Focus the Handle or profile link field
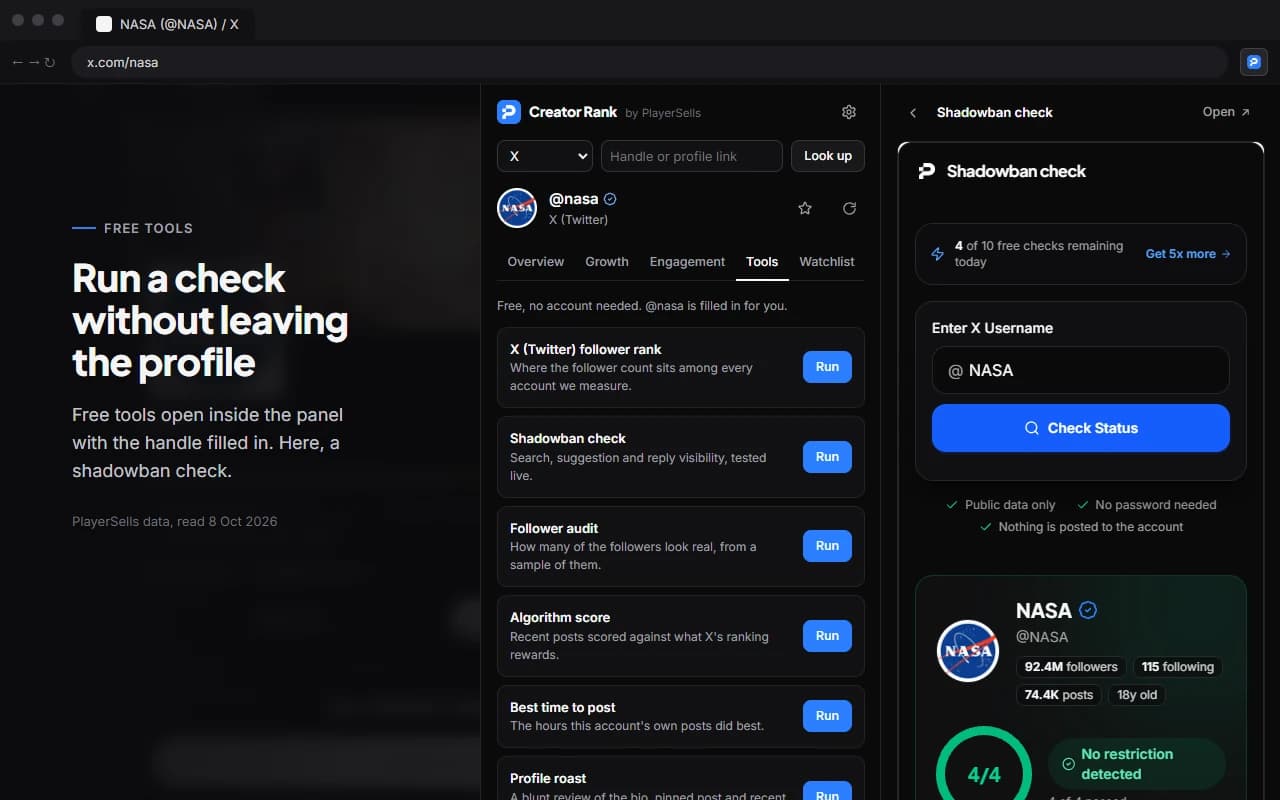Image resolution: width=1280 pixels, height=800 pixels. [x=691, y=156]
